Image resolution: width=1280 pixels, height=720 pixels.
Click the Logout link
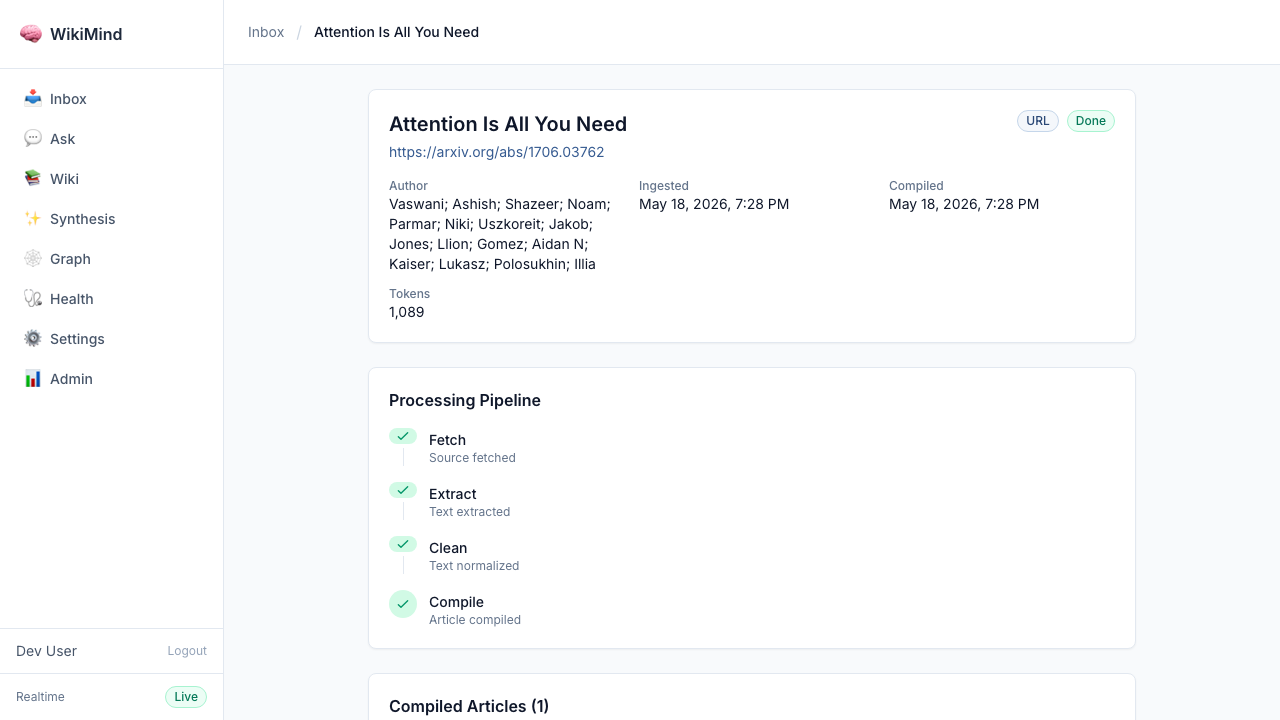click(x=187, y=651)
